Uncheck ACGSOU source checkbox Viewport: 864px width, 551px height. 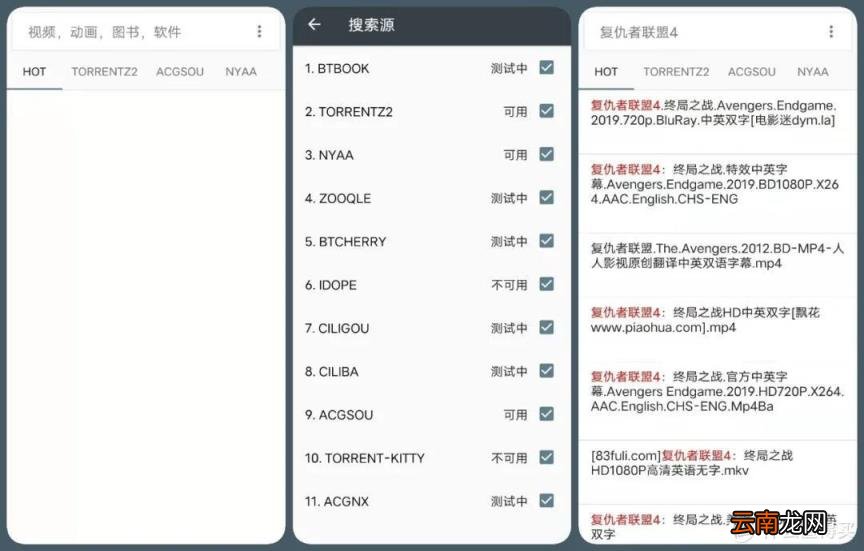click(x=547, y=414)
